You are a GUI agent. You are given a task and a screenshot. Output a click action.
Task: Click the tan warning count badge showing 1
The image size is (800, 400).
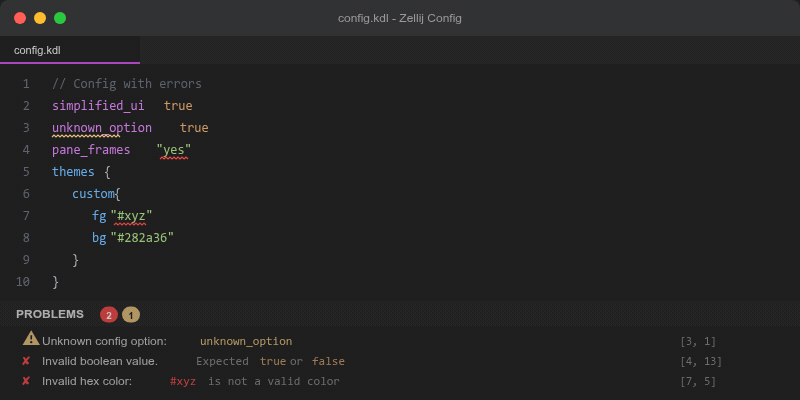(x=131, y=315)
